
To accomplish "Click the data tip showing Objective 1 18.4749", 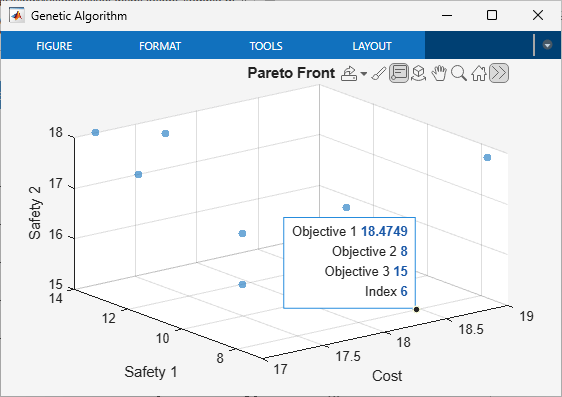I will tap(349, 262).
